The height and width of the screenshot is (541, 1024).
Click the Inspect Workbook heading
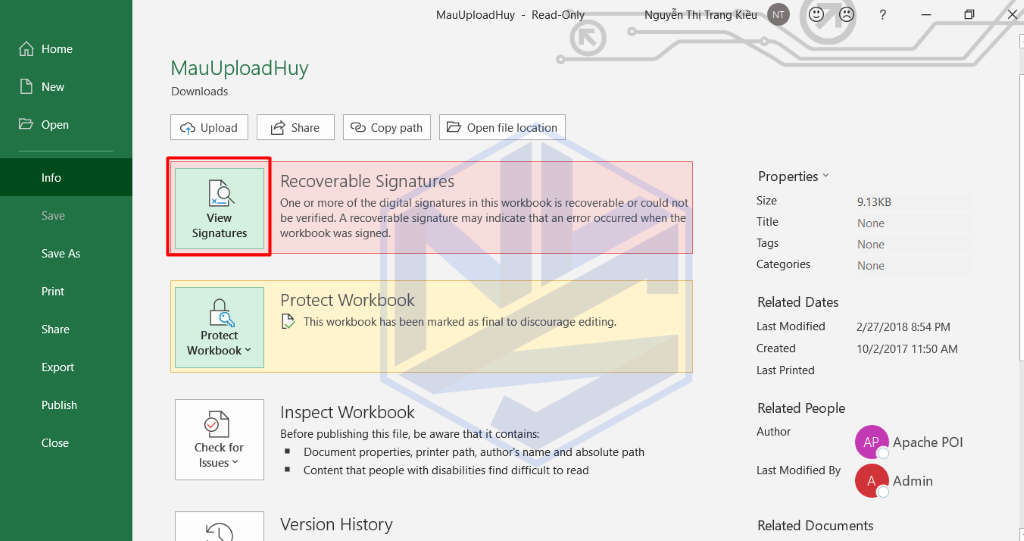[x=347, y=412]
